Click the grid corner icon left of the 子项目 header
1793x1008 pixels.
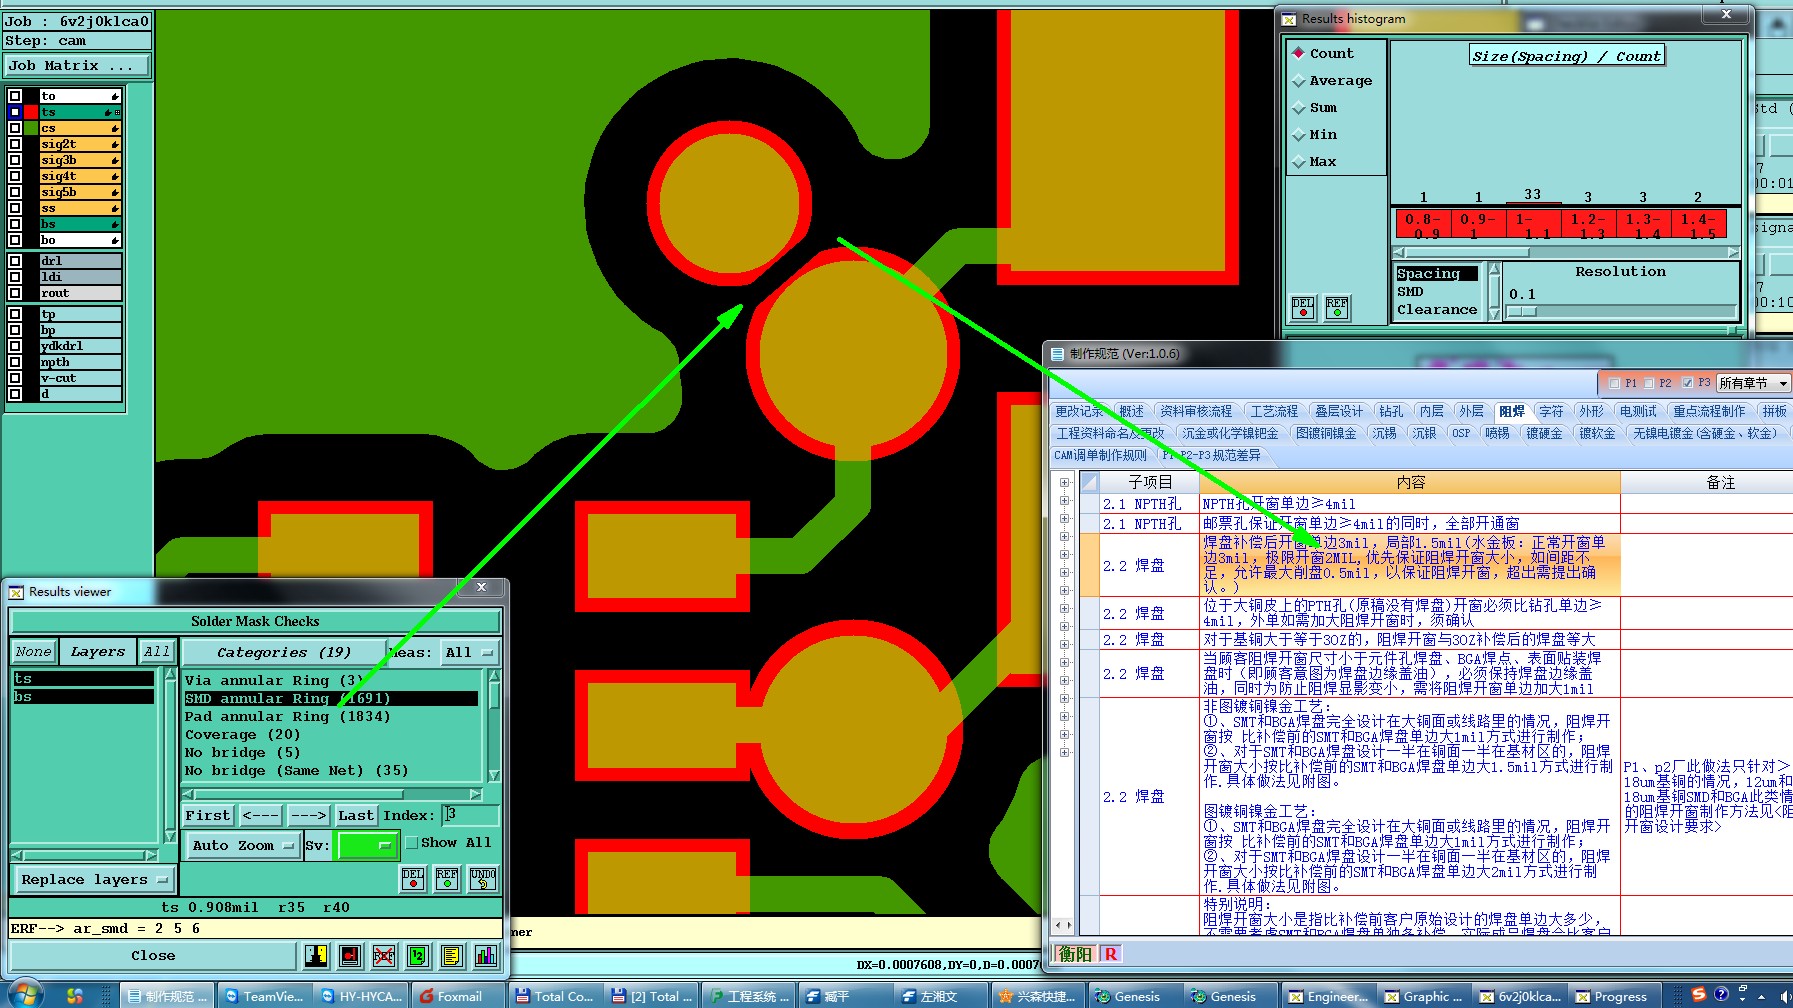coord(1089,483)
